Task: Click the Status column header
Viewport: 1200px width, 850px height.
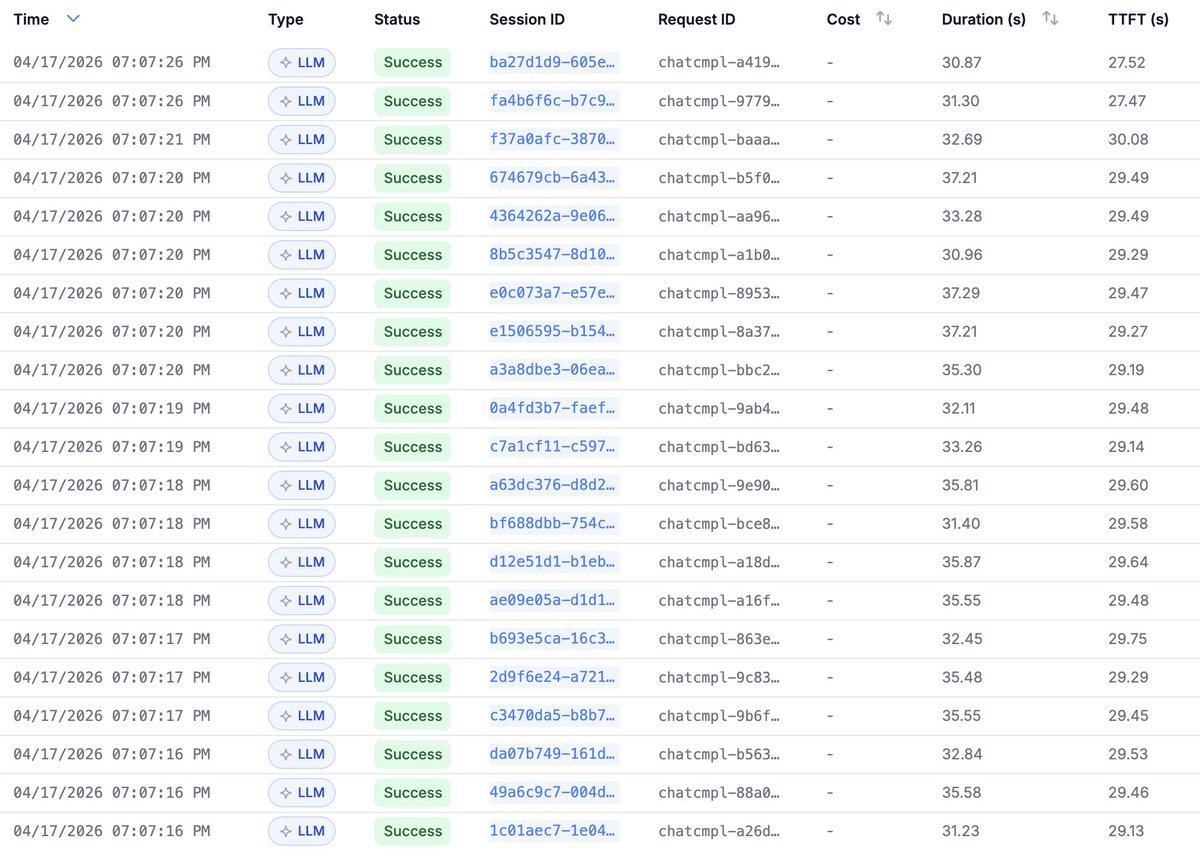Action: click(x=397, y=19)
